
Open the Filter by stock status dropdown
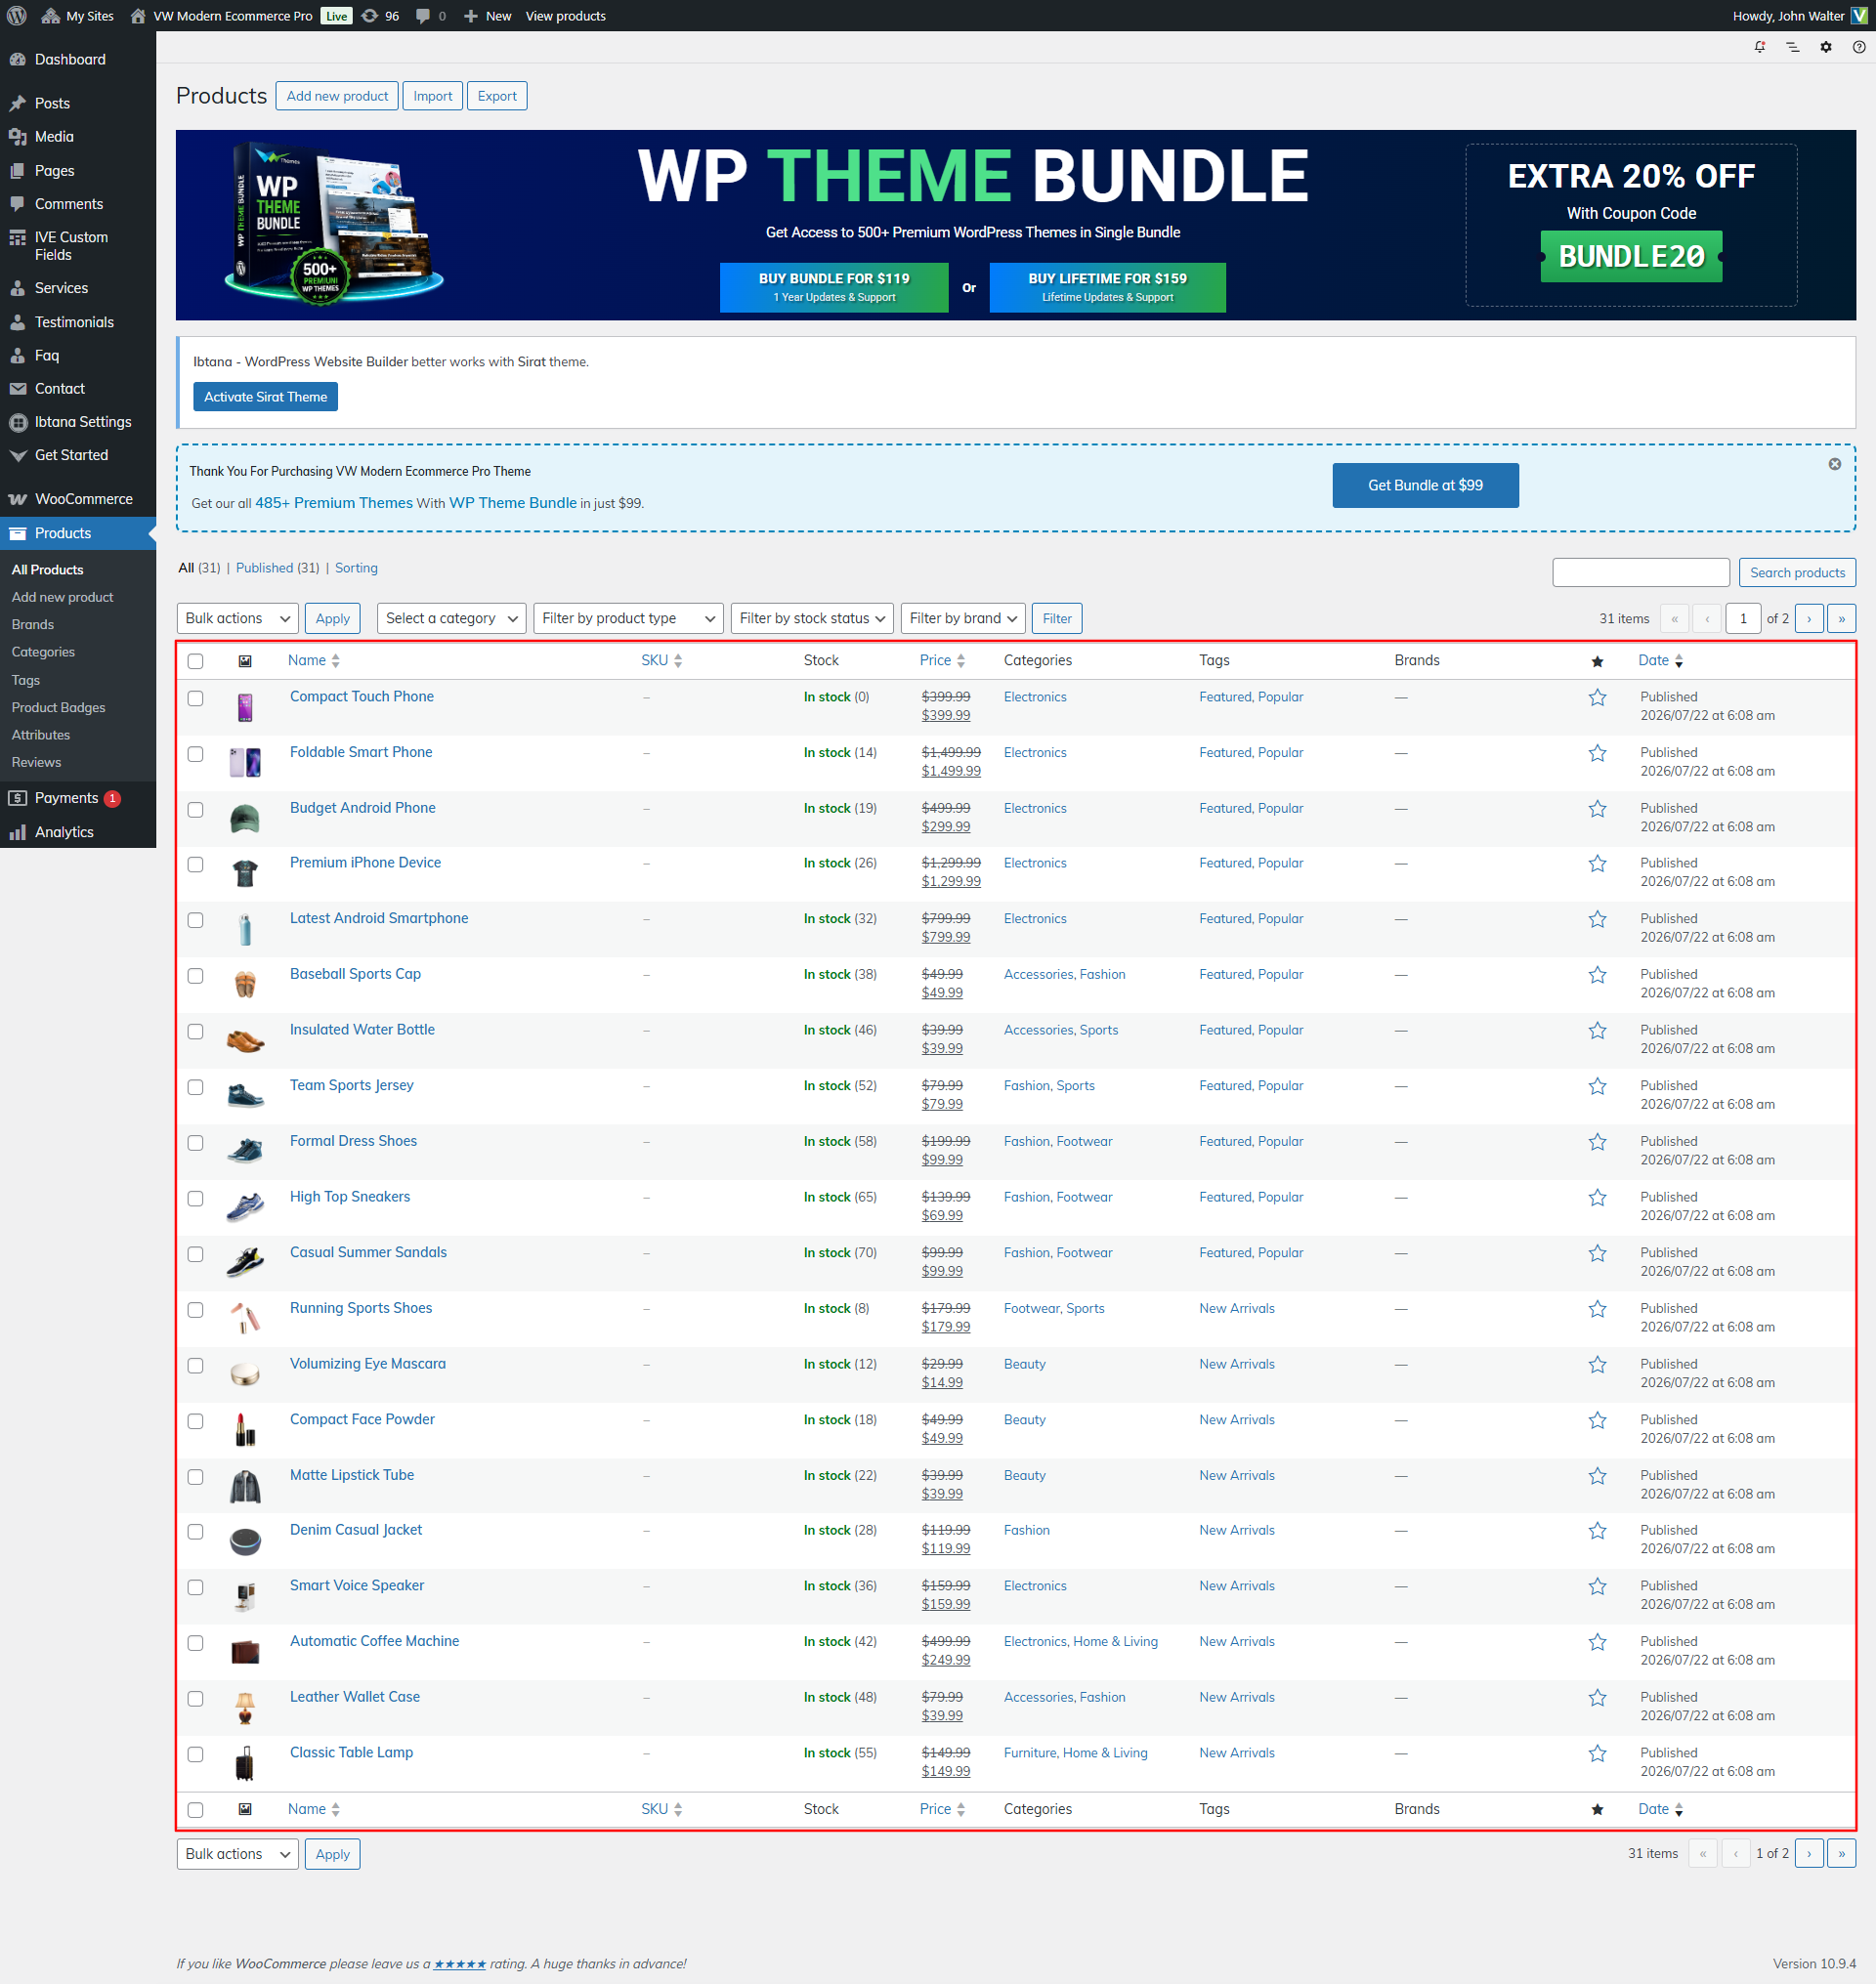[812, 619]
